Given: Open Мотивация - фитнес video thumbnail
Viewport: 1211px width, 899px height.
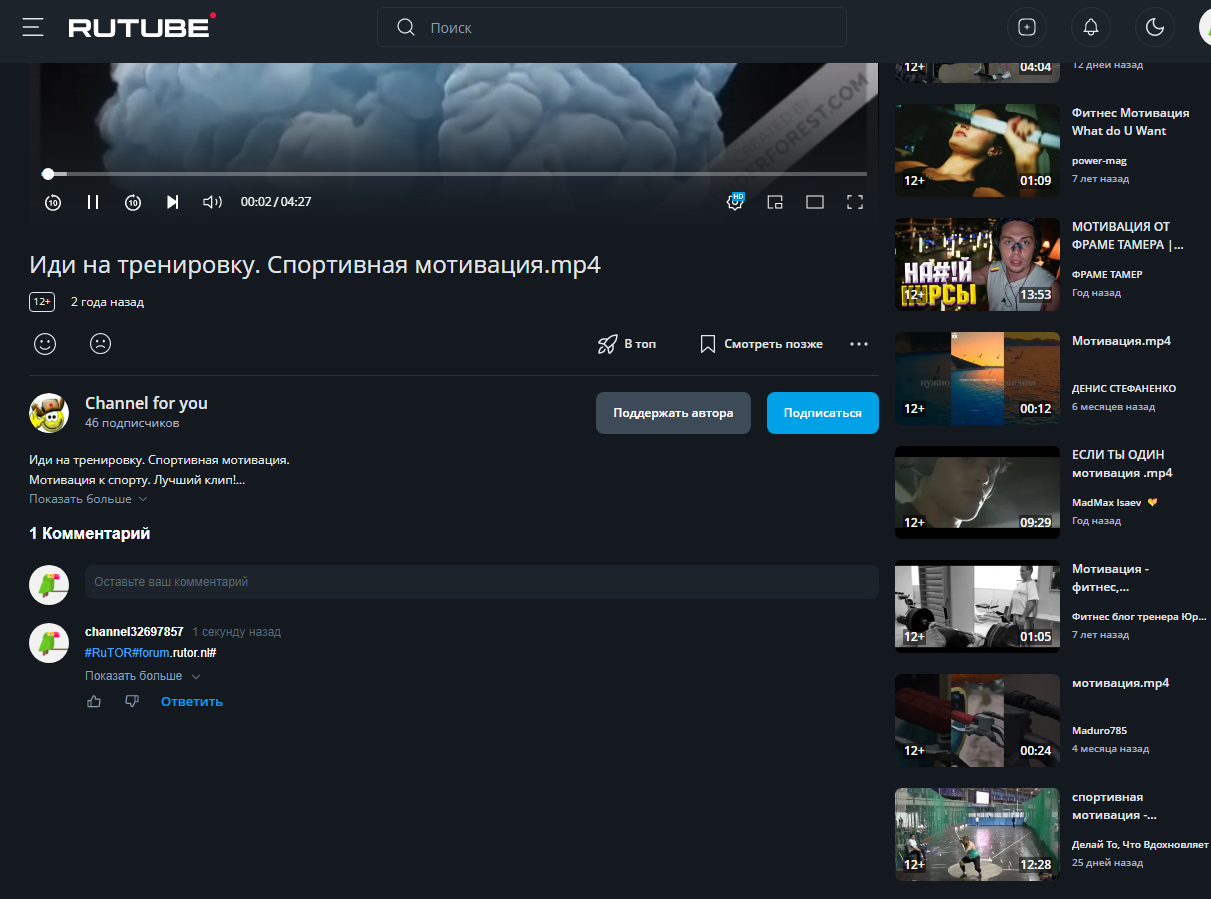Looking at the screenshot, I should pyautogui.click(x=977, y=606).
